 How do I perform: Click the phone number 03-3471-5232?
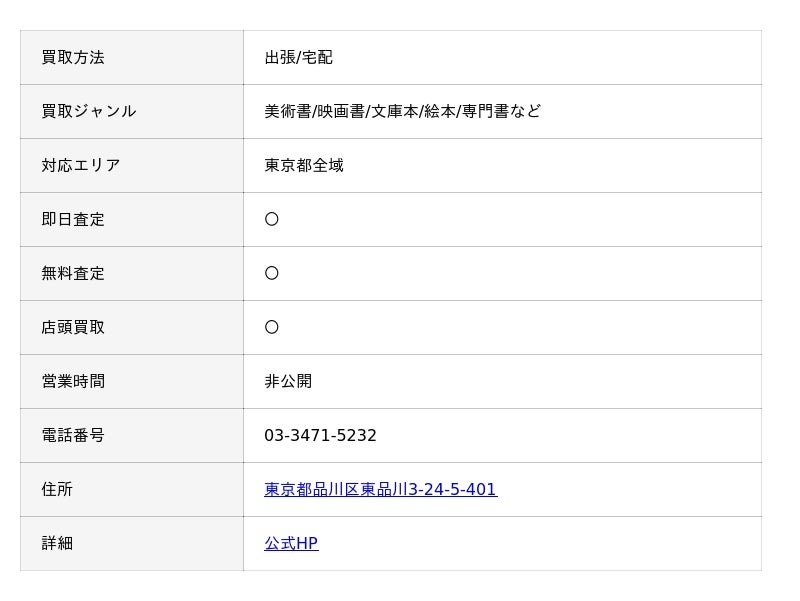(320, 435)
